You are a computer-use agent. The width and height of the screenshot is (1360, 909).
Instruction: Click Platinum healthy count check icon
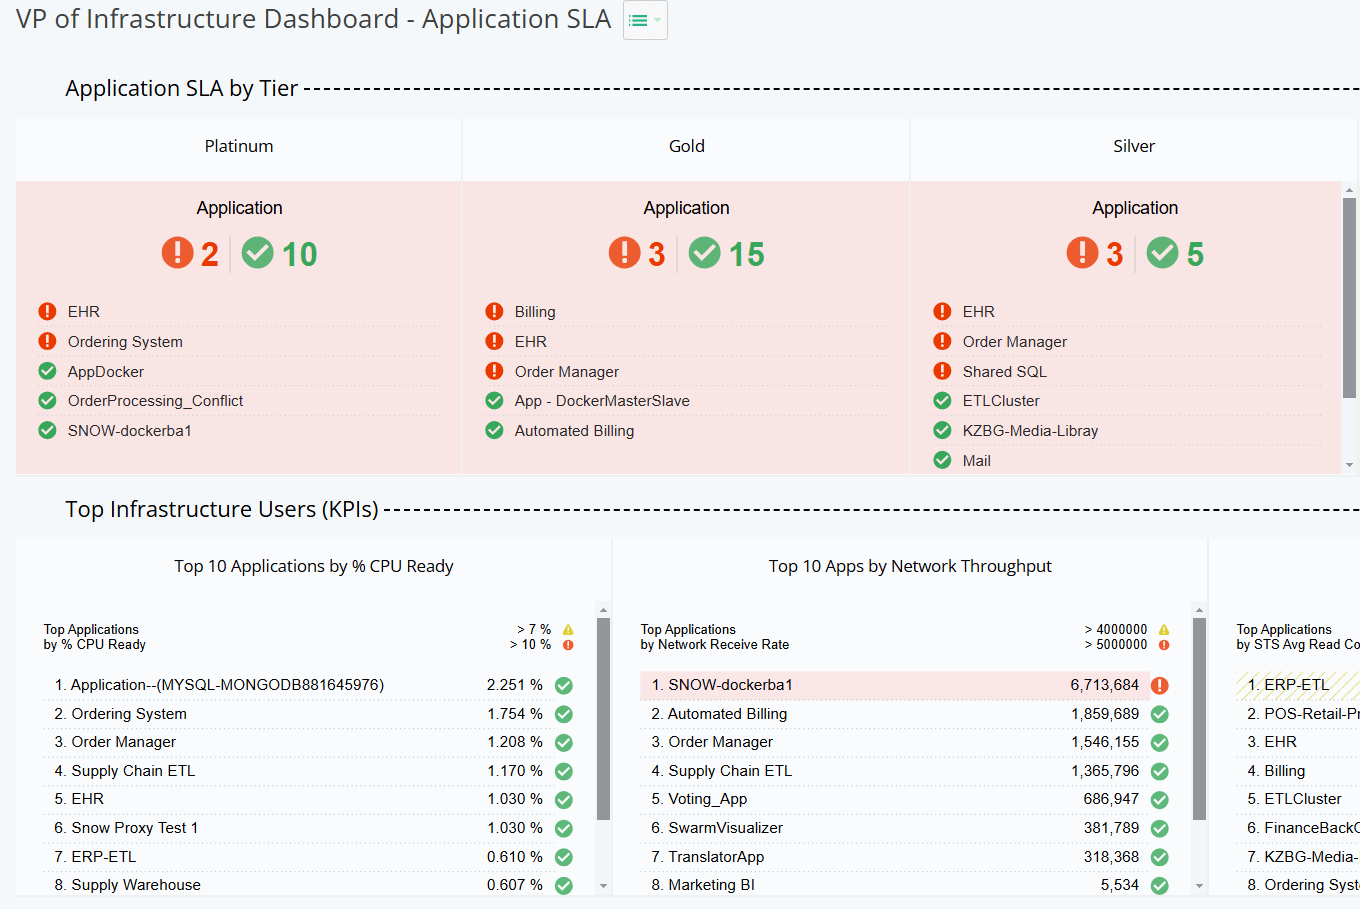[258, 253]
